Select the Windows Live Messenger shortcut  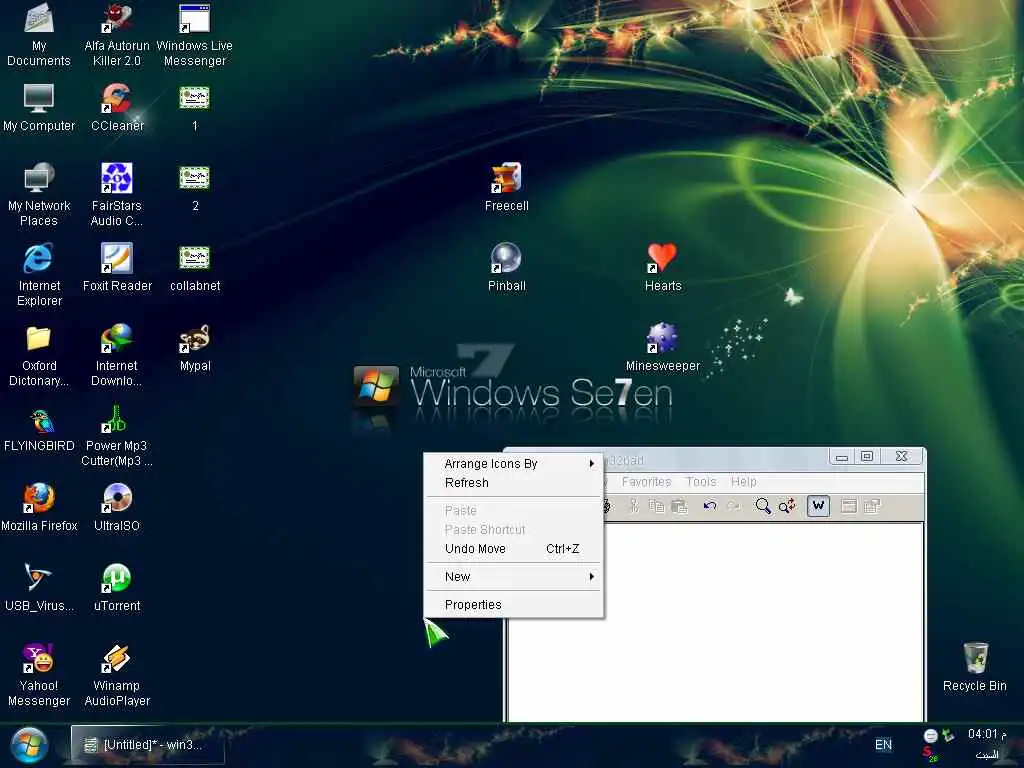click(195, 35)
